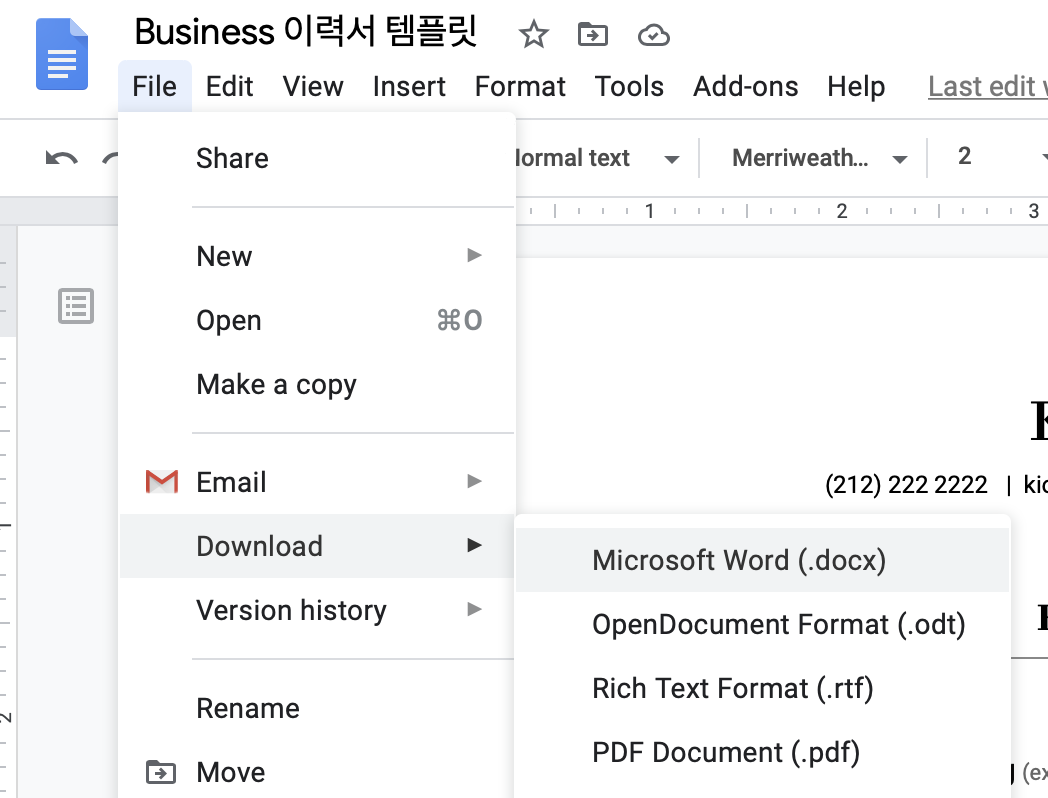This screenshot has width=1048, height=798.
Task: Click the horizontal ruler at mark 2
Action: click(x=841, y=211)
